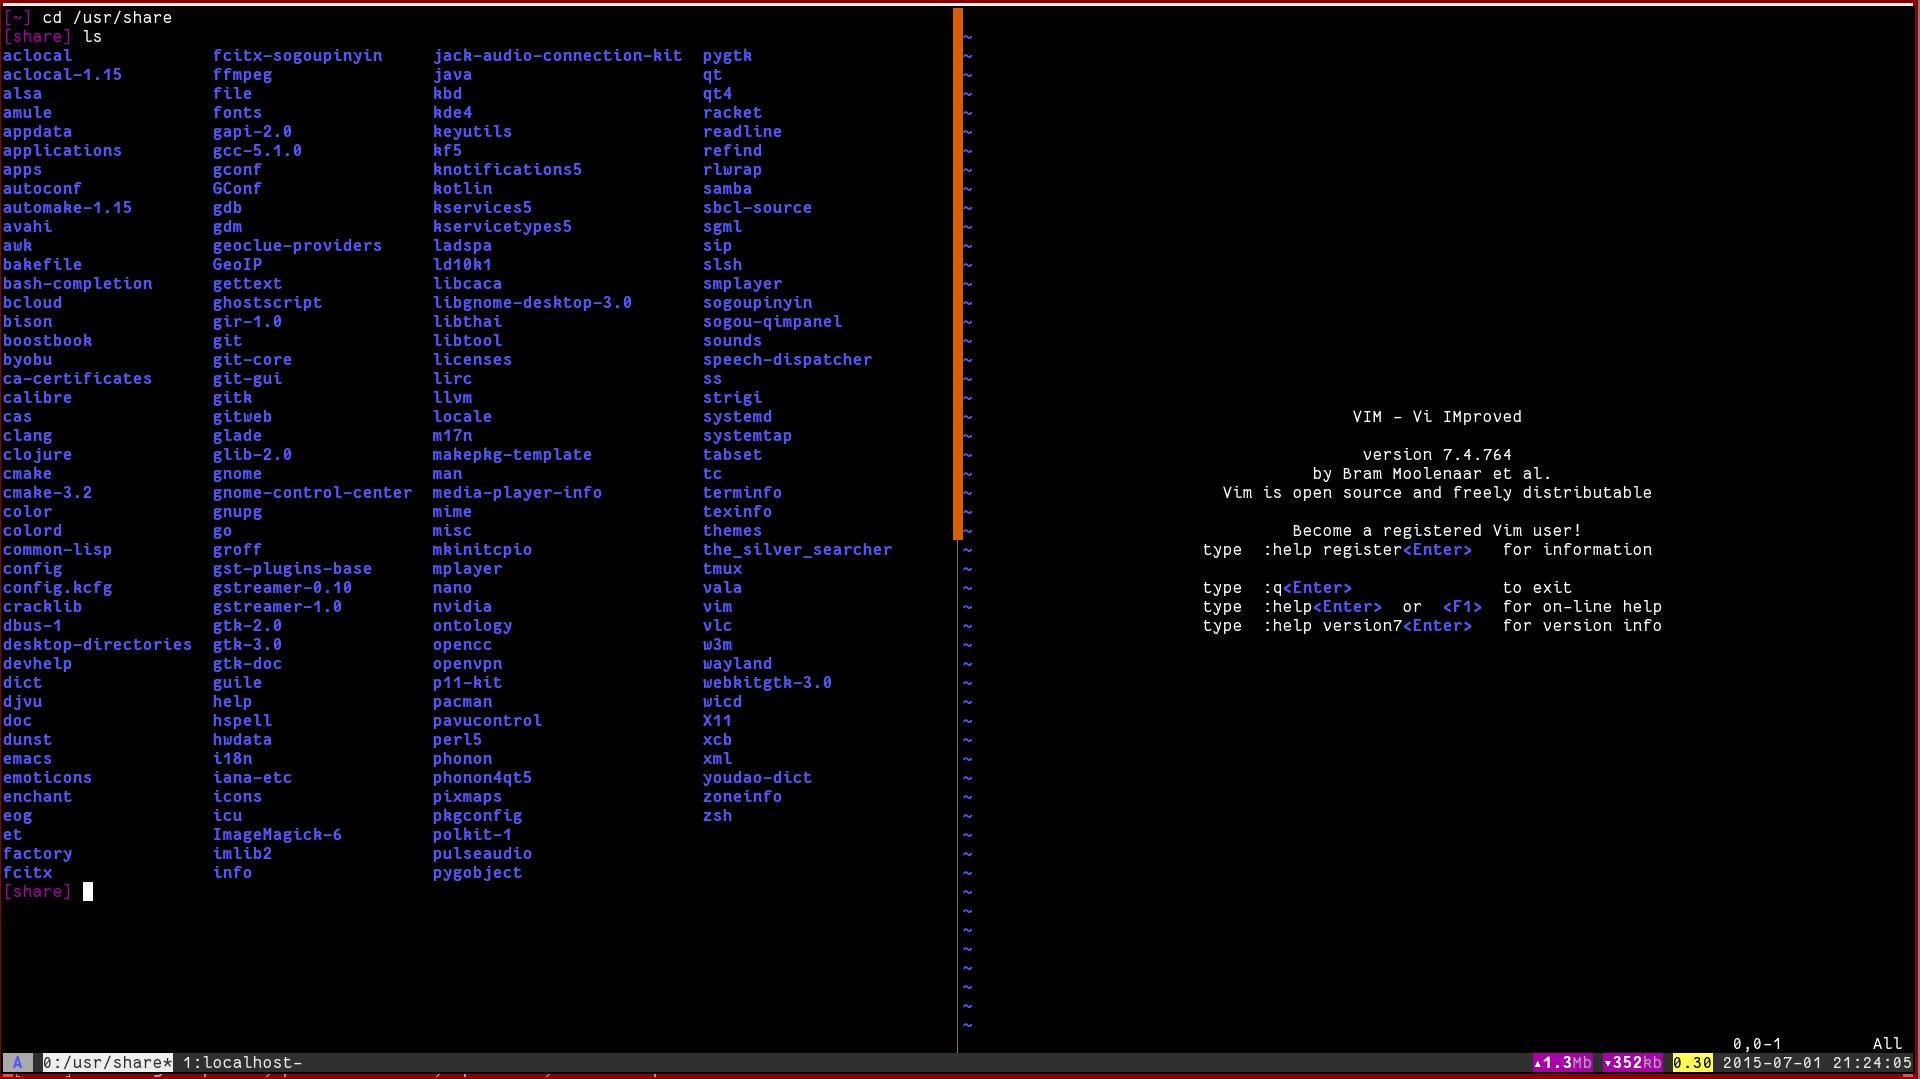This screenshot has height=1079, width=1920.
Task: Click 'VIM - Vi IMproved' title in Vim
Action: 1437,416
